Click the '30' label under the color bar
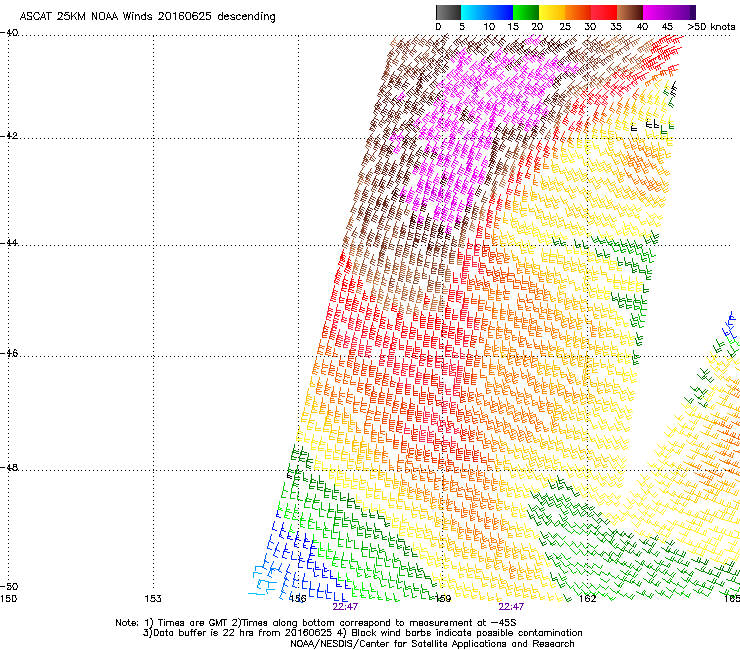This screenshot has width=740, height=650. point(590,27)
